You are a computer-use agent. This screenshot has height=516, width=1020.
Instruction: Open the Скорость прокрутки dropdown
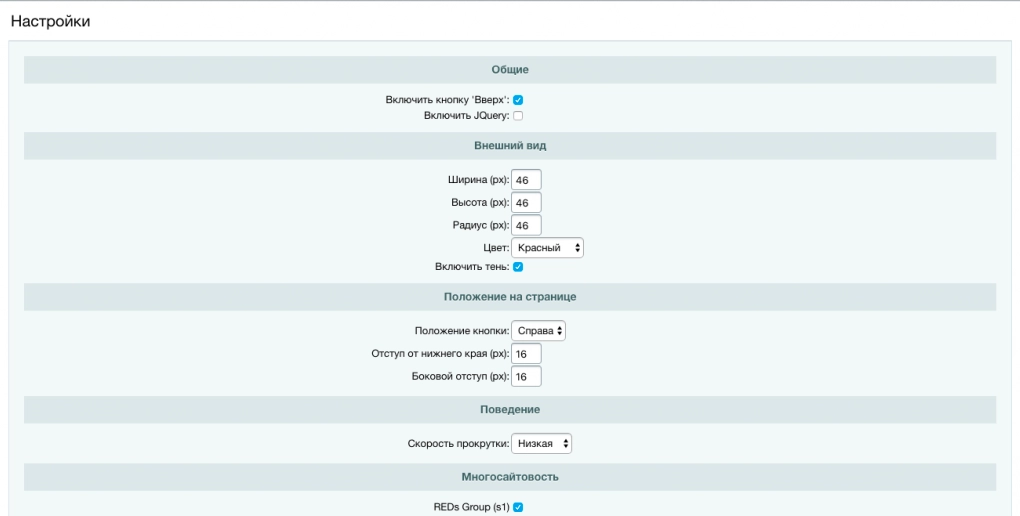tap(541, 444)
